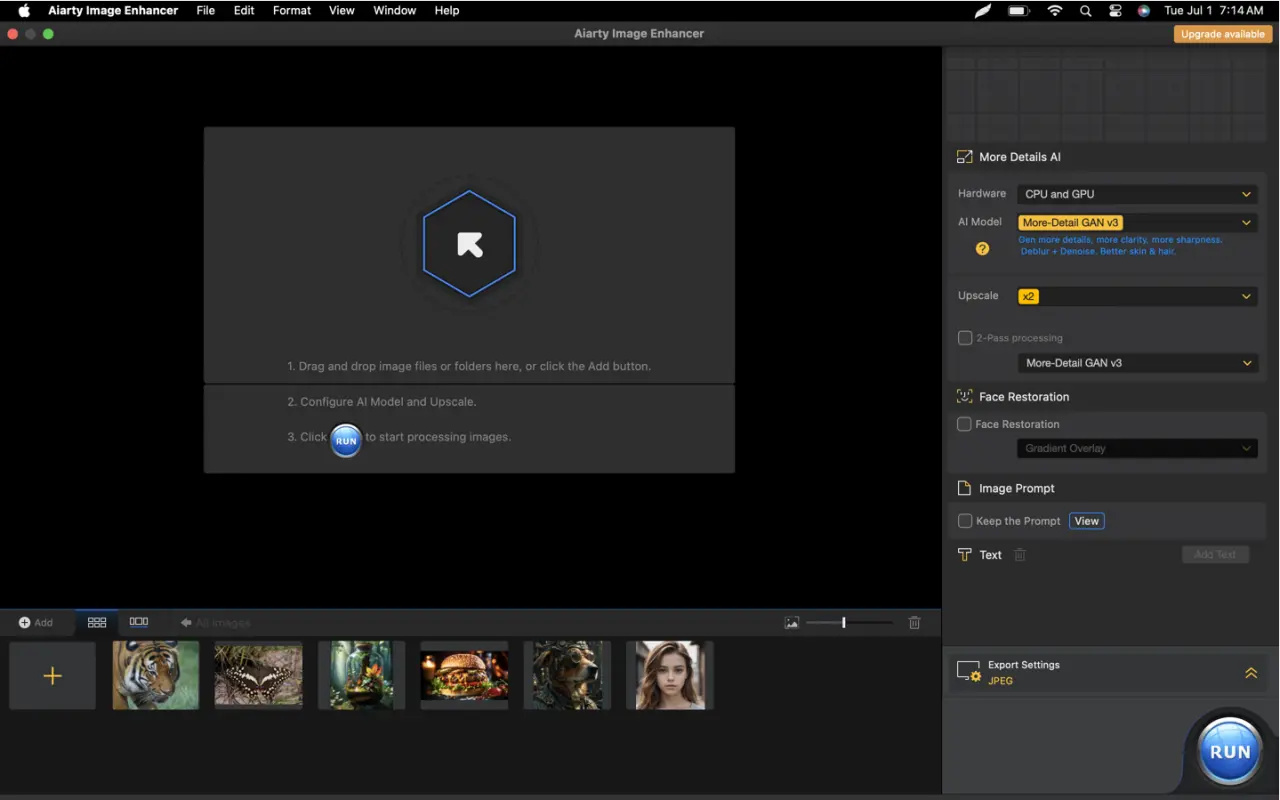This screenshot has width=1280, height=800.
Task: Click the Export Settings icon
Action: tap(968, 672)
